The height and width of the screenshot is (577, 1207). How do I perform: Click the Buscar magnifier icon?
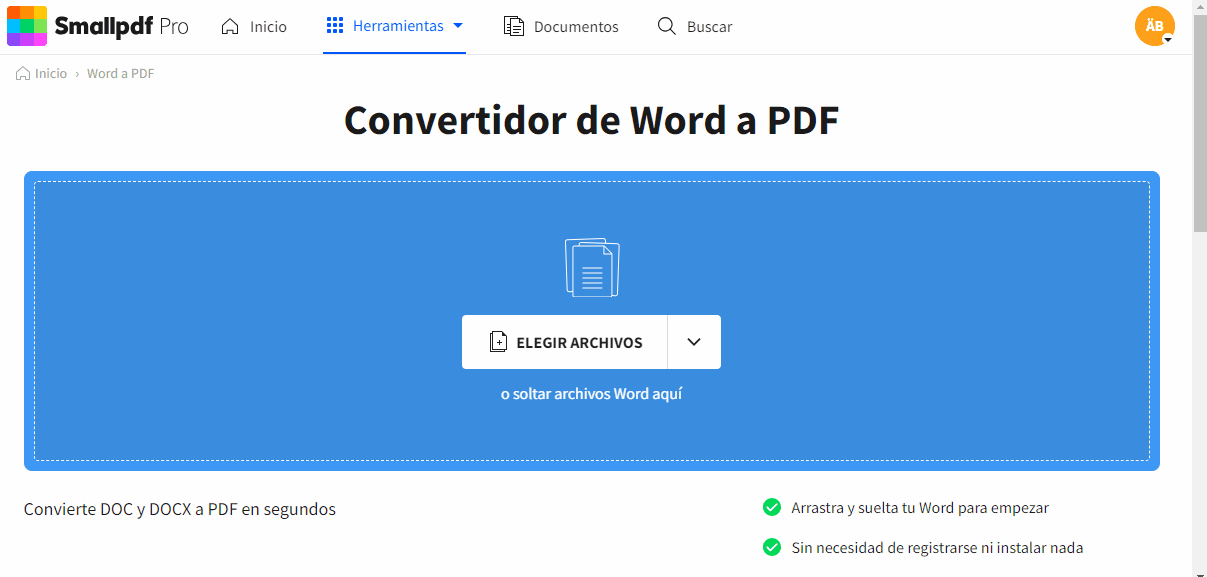[667, 26]
